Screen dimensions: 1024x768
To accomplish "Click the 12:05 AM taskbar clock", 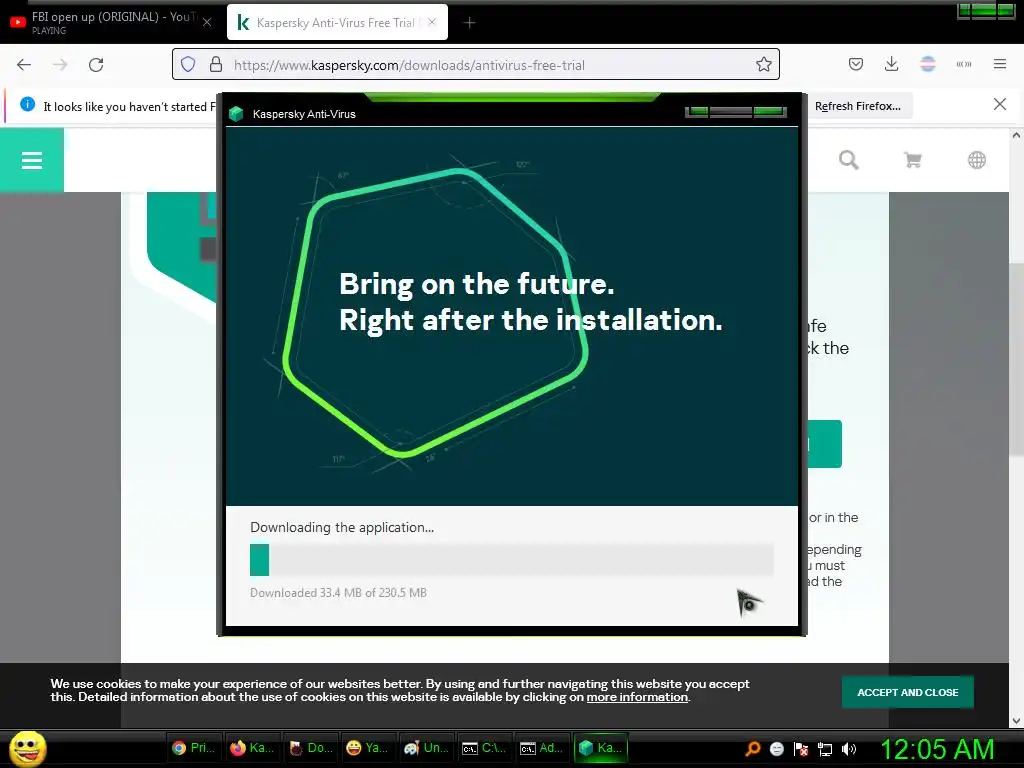I will point(937,749).
